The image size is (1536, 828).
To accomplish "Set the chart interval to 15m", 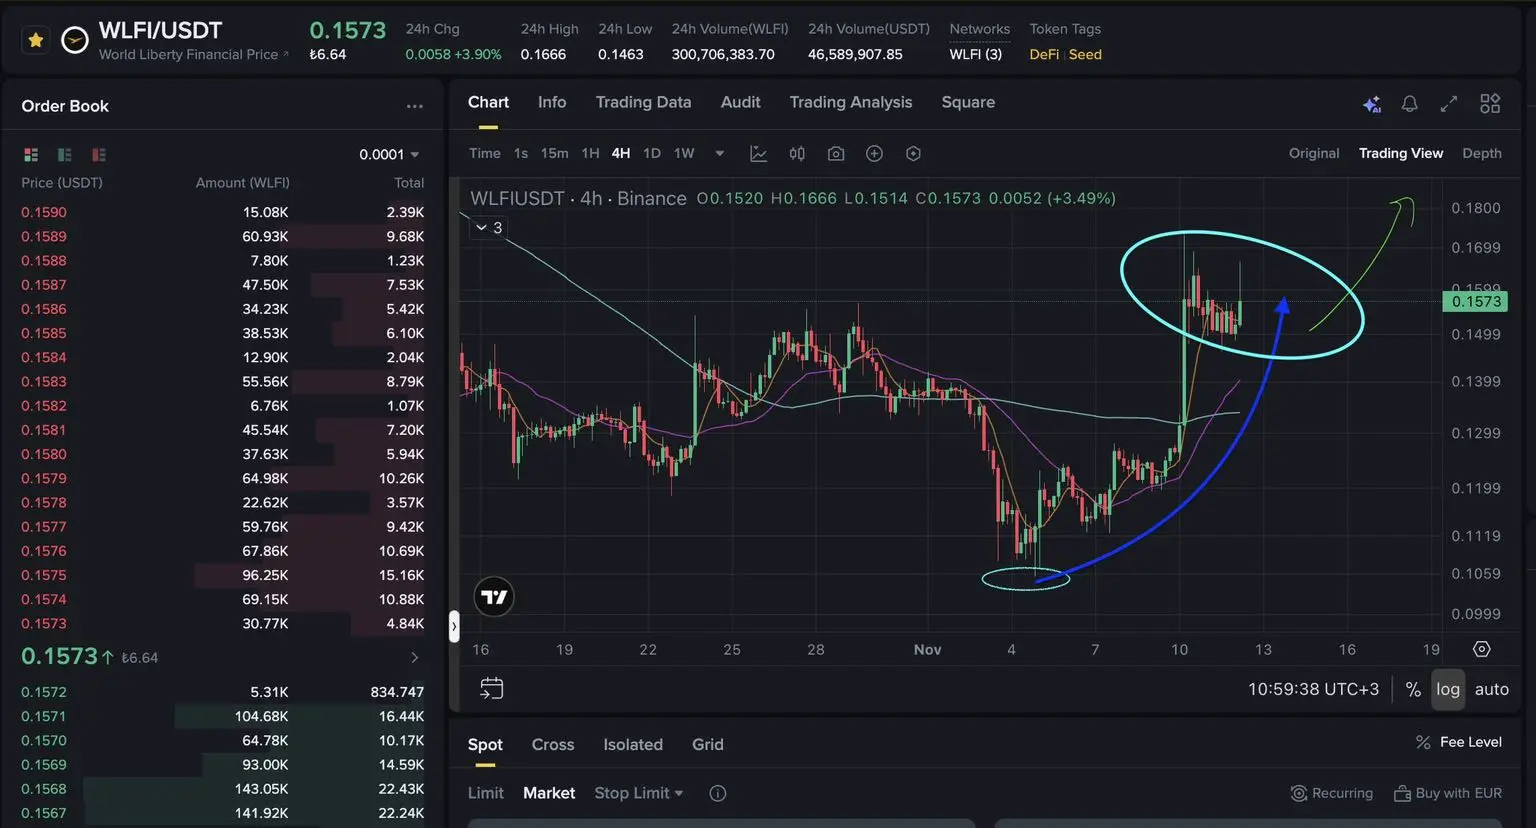I will (554, 153).
